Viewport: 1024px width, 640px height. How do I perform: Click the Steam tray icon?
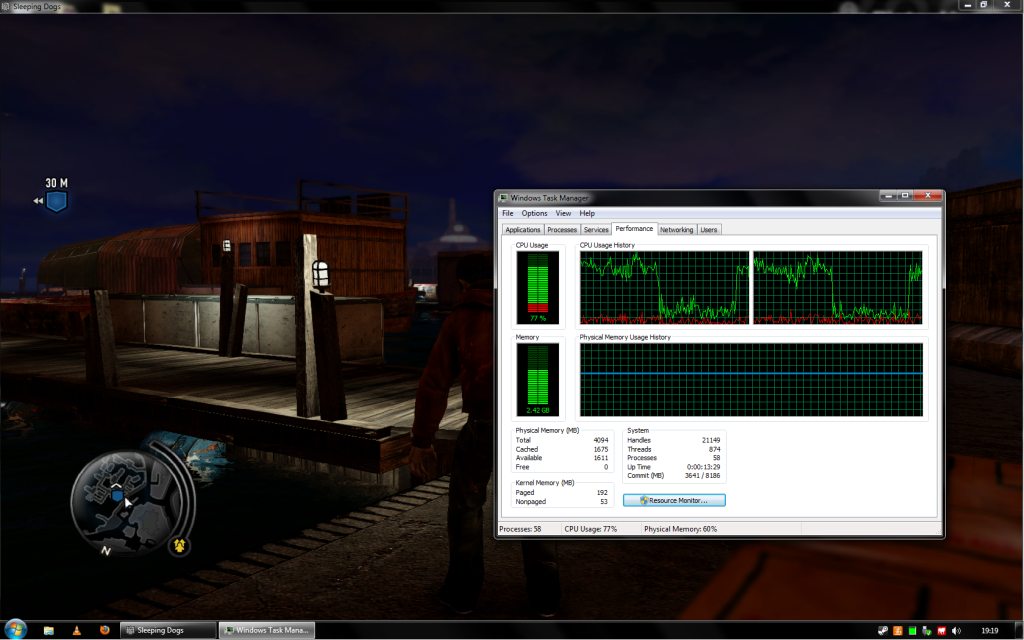click(883, 631)
